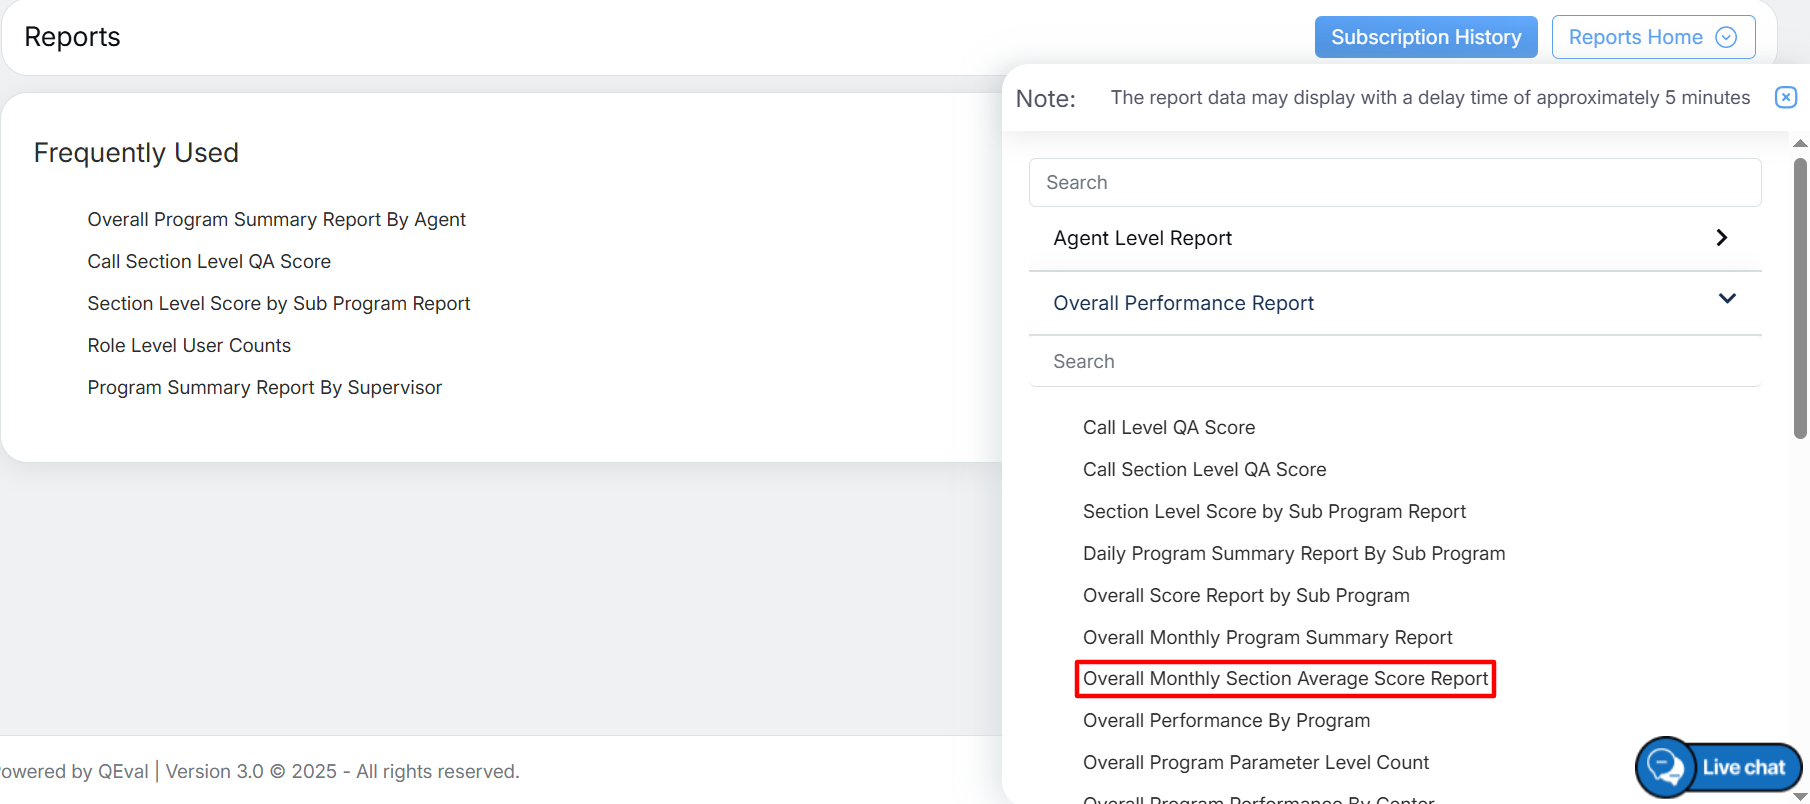
Task: Close the report delay note
Action: tap(1785, 97)
